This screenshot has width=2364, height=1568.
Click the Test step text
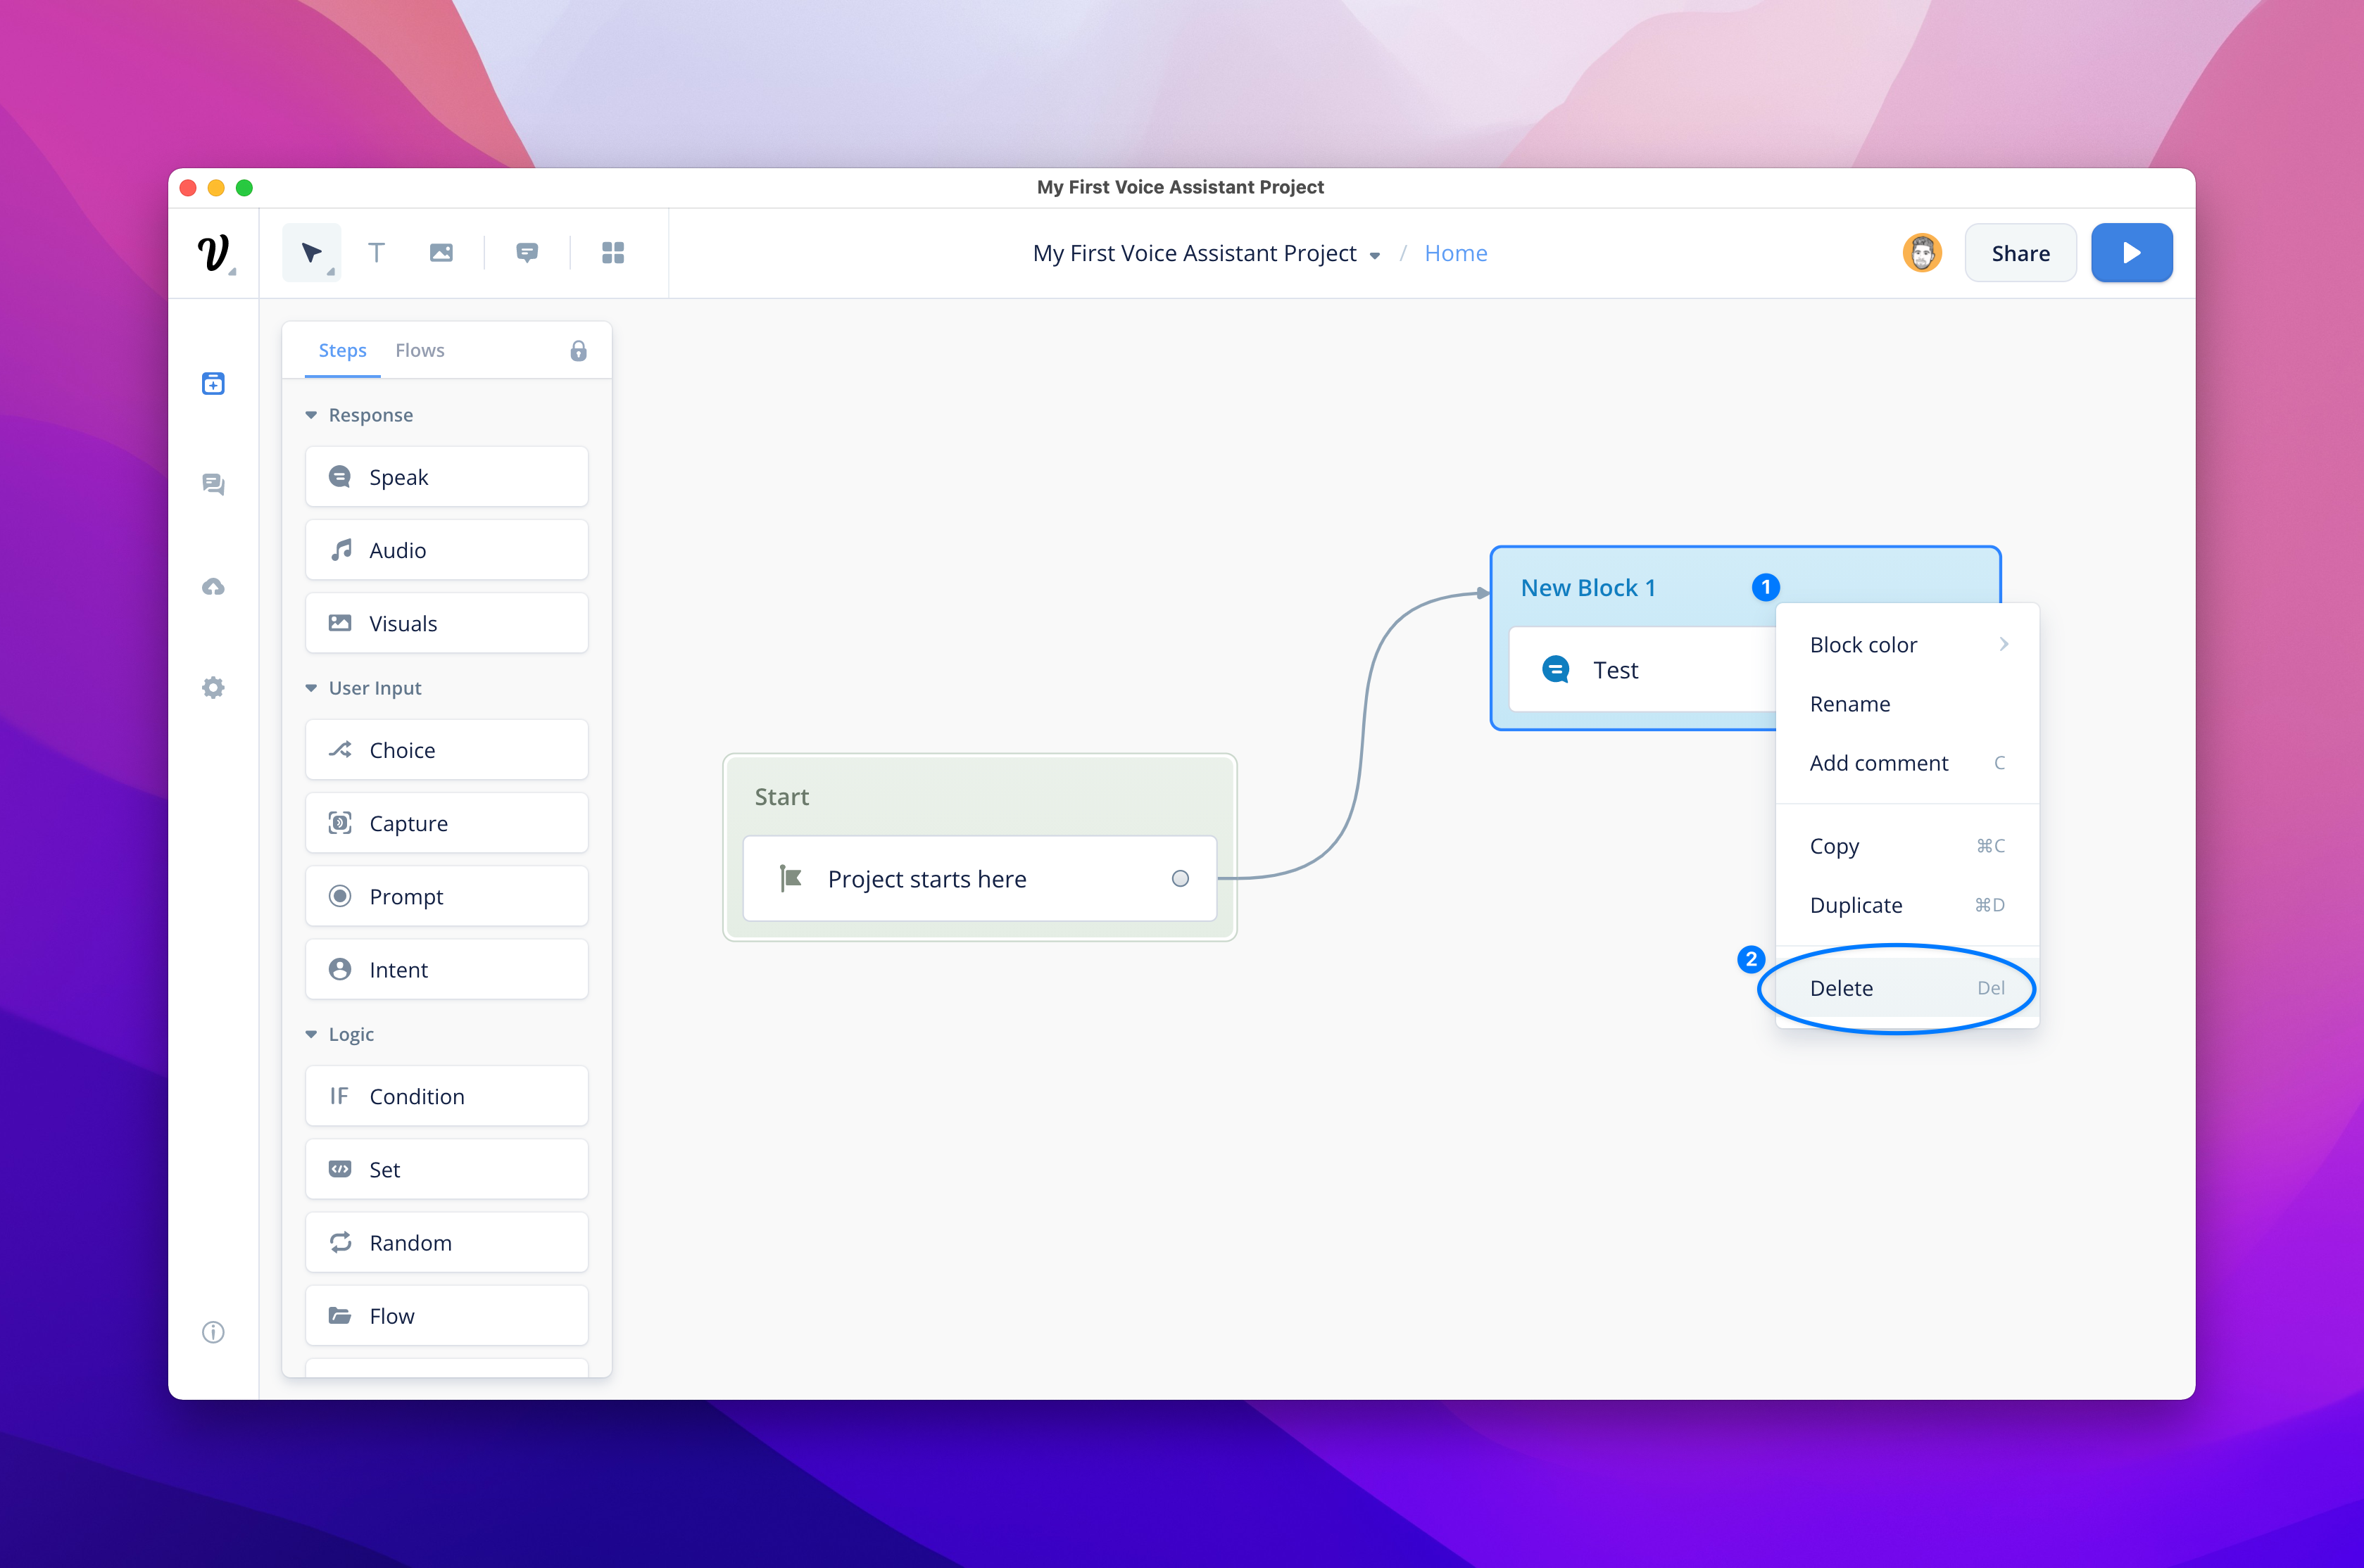(x=1615, y=670)
